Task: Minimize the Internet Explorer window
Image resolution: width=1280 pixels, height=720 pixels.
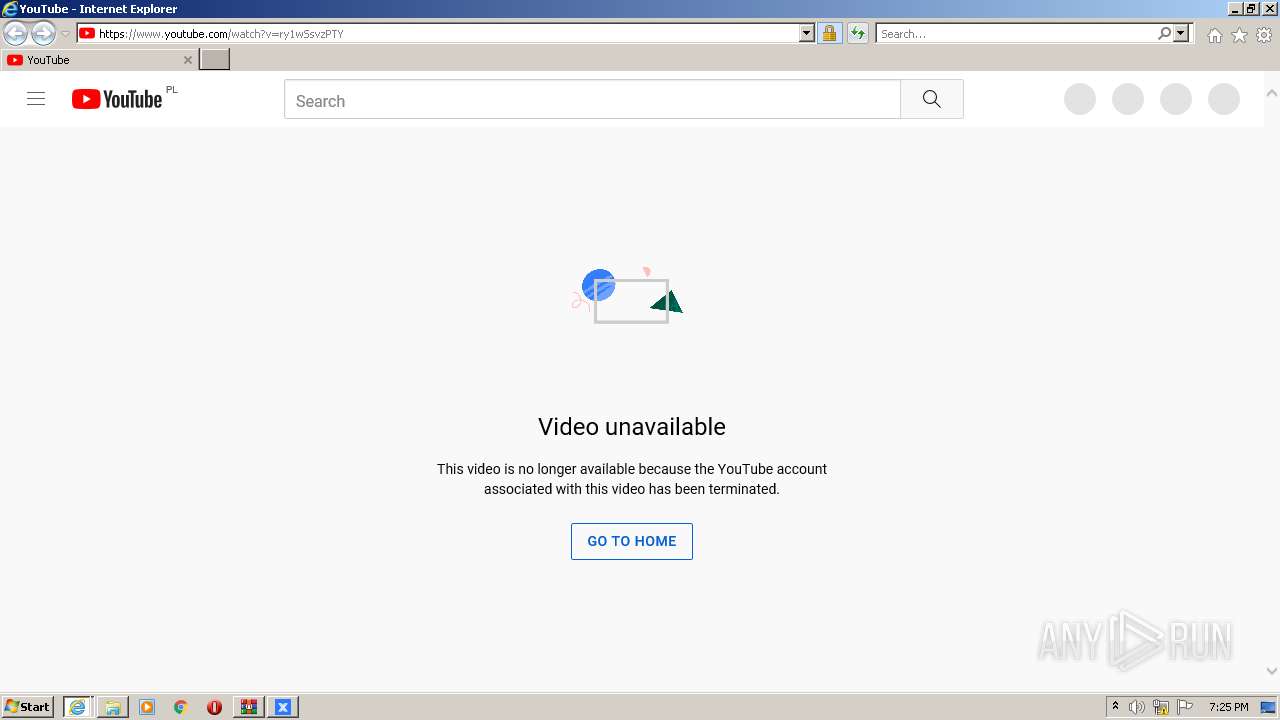Action: point(1234,9)
